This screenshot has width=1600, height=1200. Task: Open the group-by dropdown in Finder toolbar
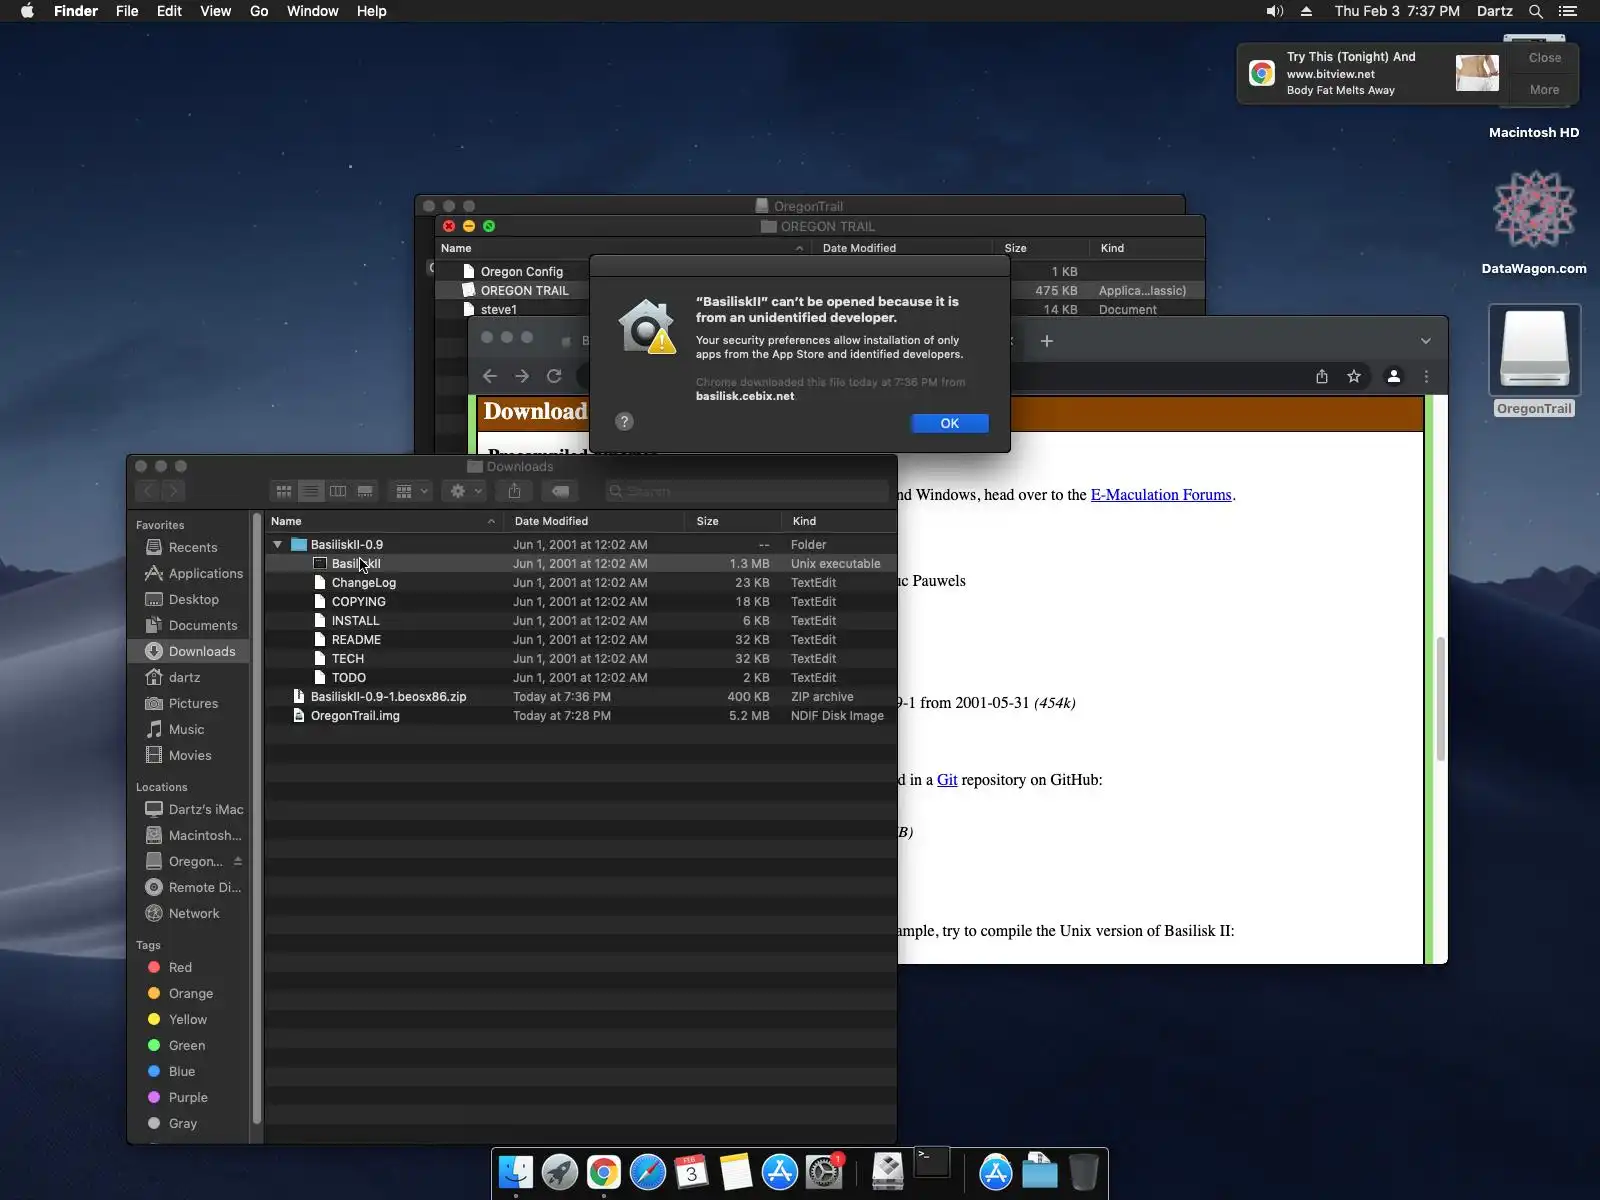[x=410, y=491]
